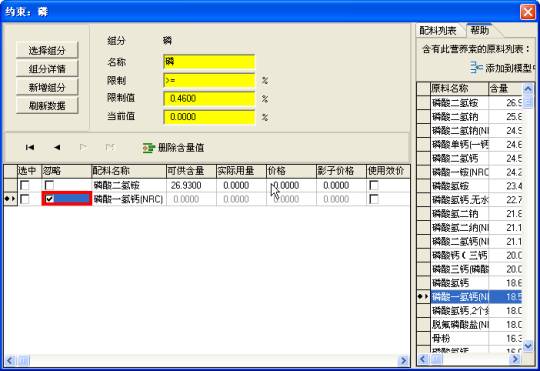This screenshot has width=540, height=371.
Task: Click the 删除含量值 delete icon
Action: click(148, 148)
